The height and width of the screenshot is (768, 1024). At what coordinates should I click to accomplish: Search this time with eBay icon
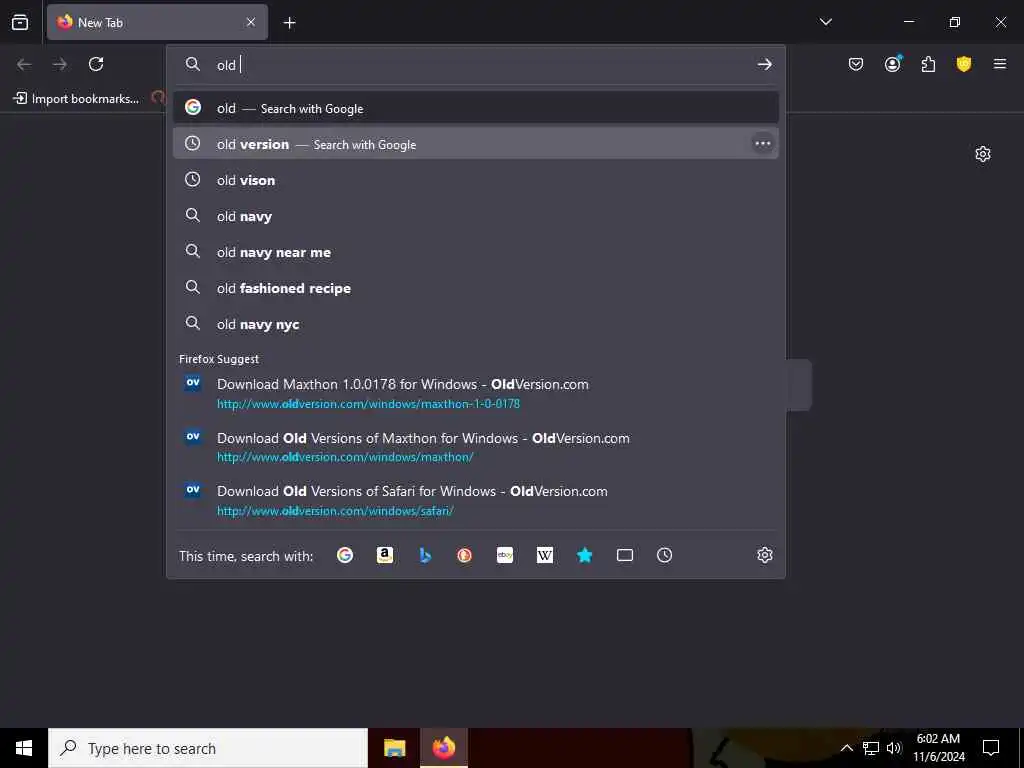coord(505,555)
